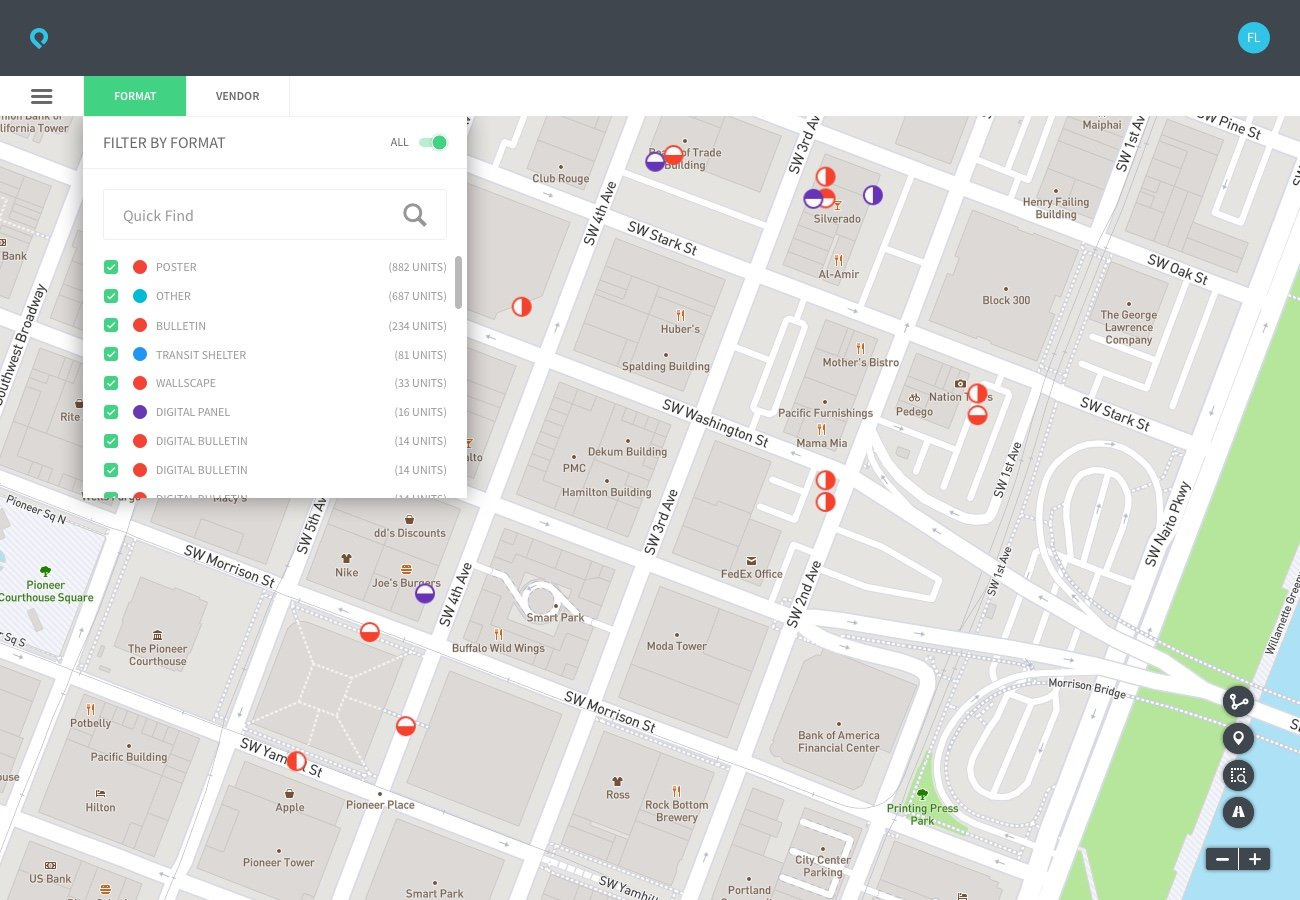Uncheck the OTHER checkbox
This screenshot has height=900, width=1300.
tap(111, 296)
